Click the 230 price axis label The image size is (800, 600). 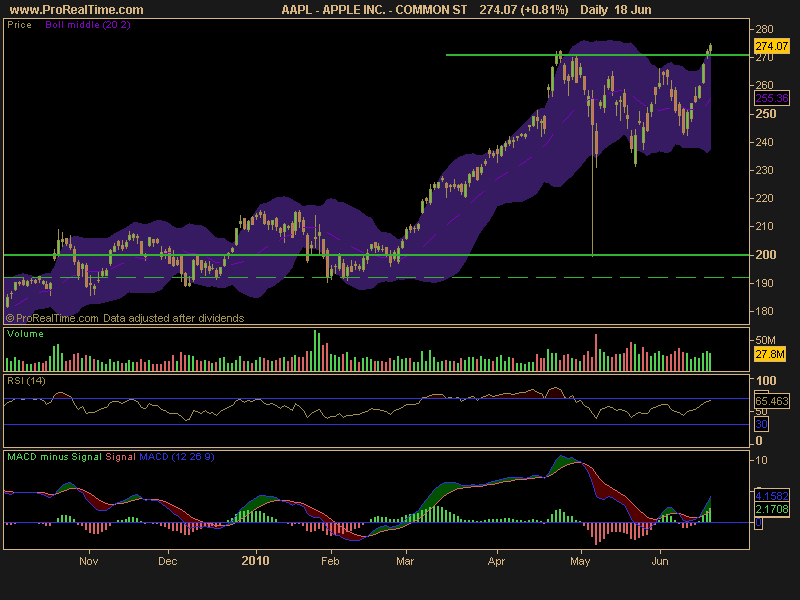[x=765, y=170]
